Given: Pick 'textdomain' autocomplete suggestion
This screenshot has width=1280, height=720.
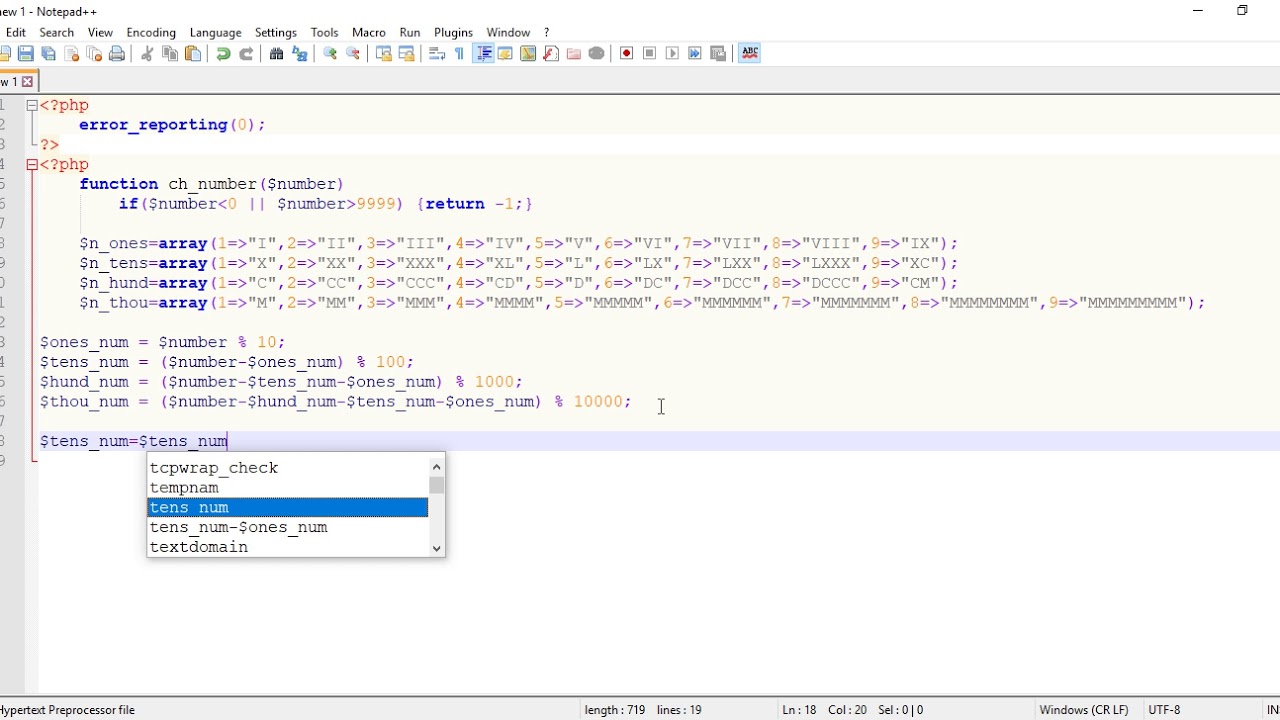Looking at the screenshot, I should click(288, 547).
